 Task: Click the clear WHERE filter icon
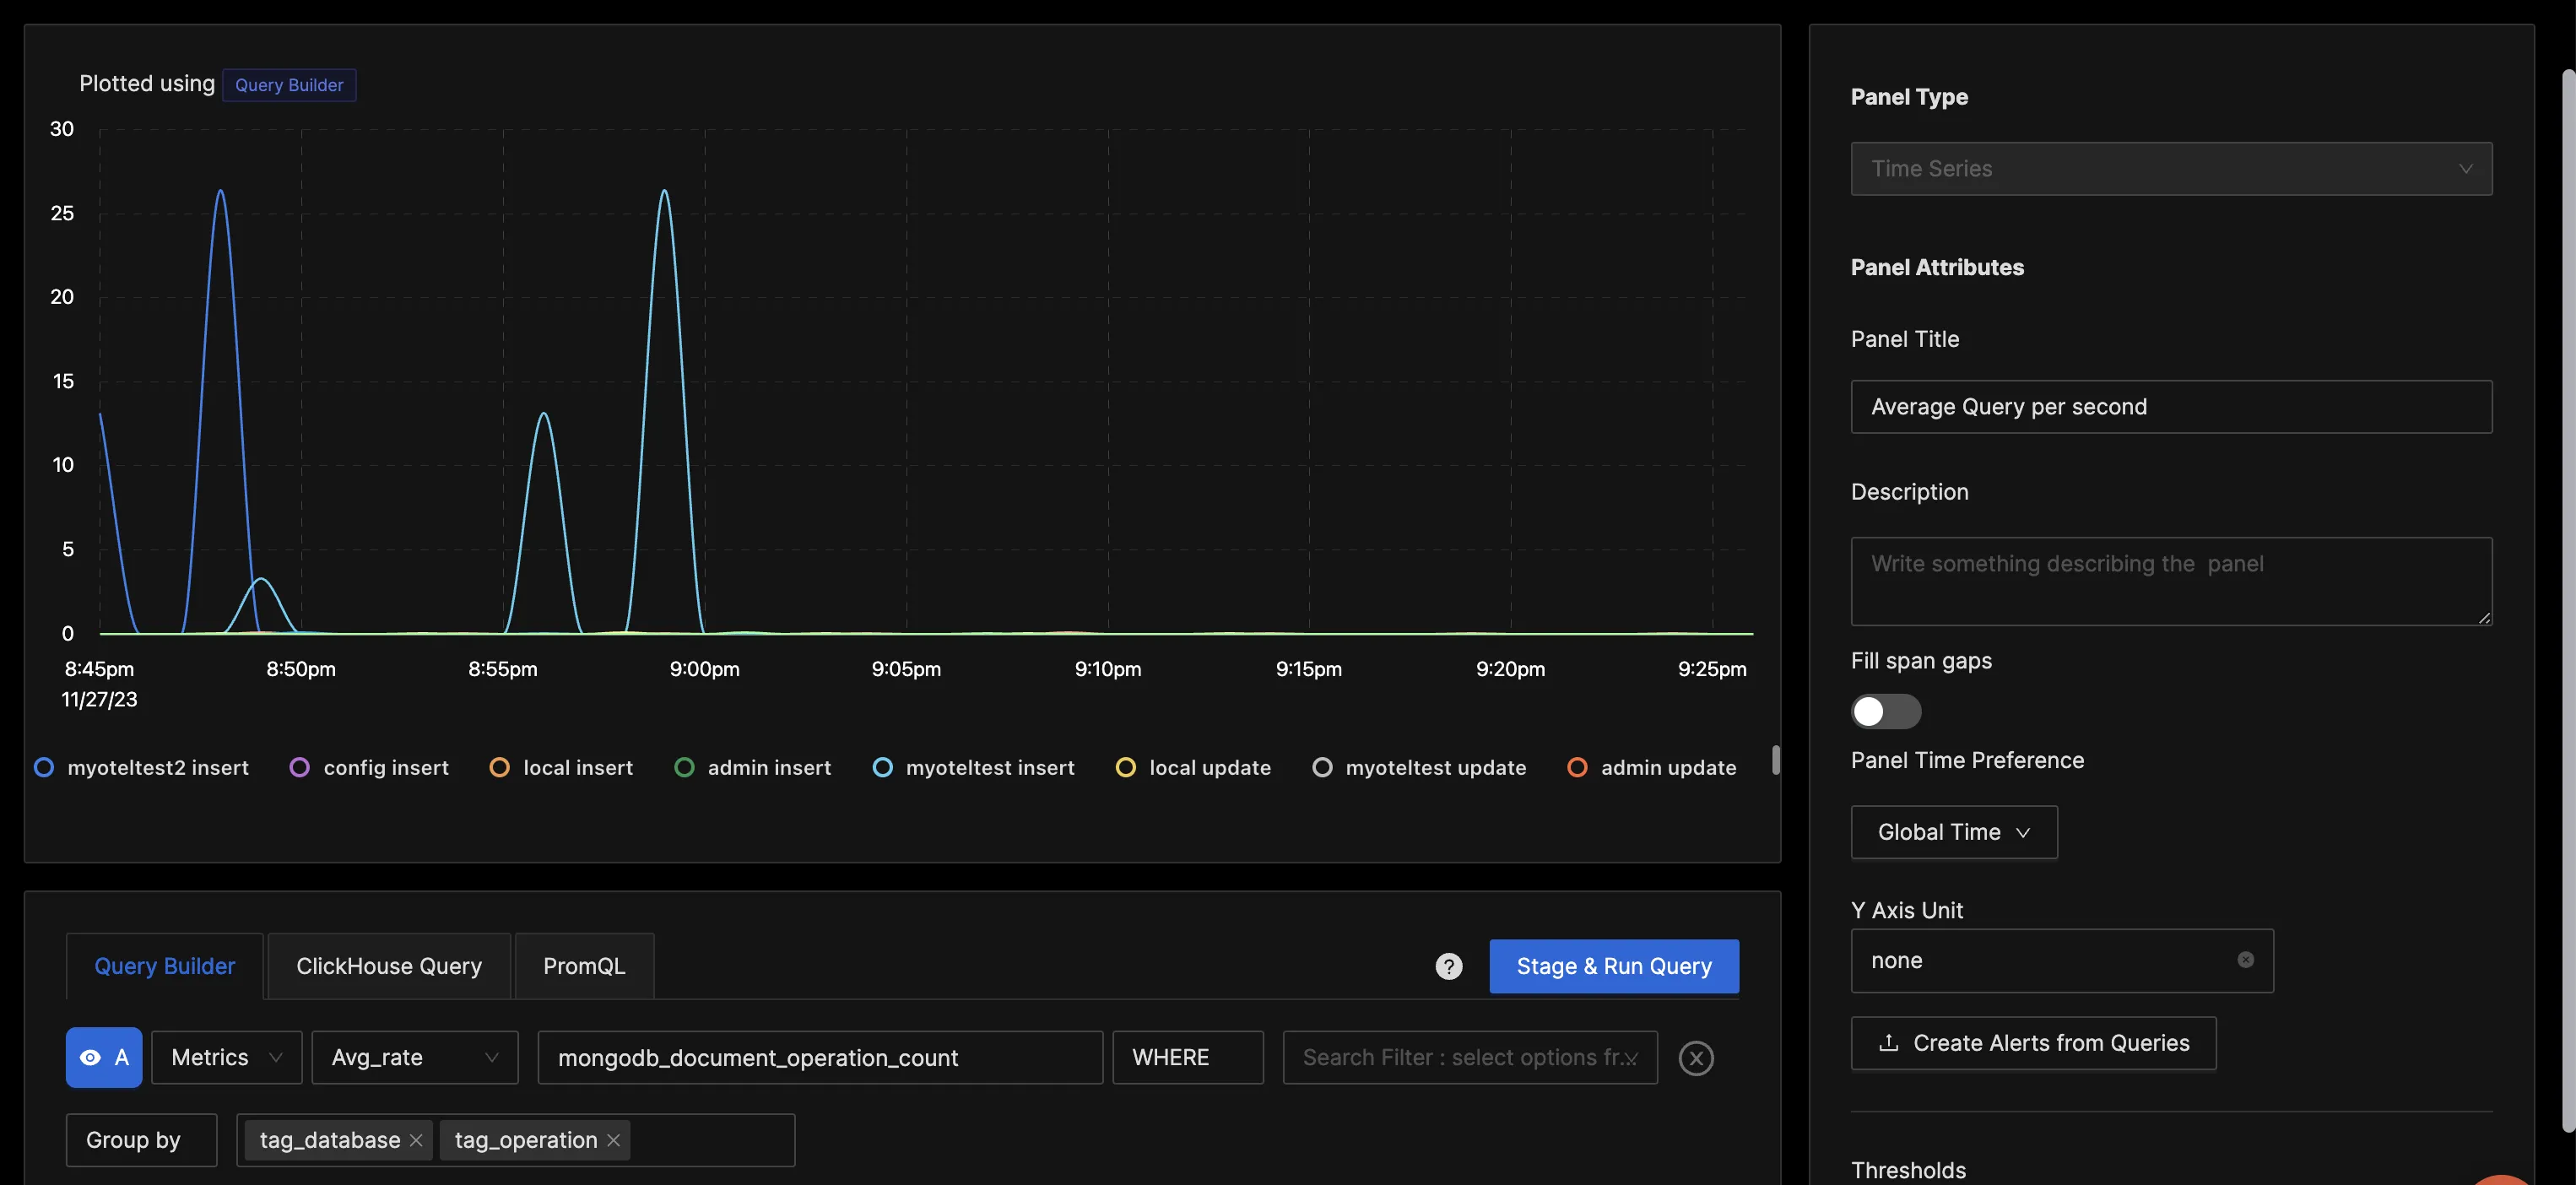point(1696,1057)
